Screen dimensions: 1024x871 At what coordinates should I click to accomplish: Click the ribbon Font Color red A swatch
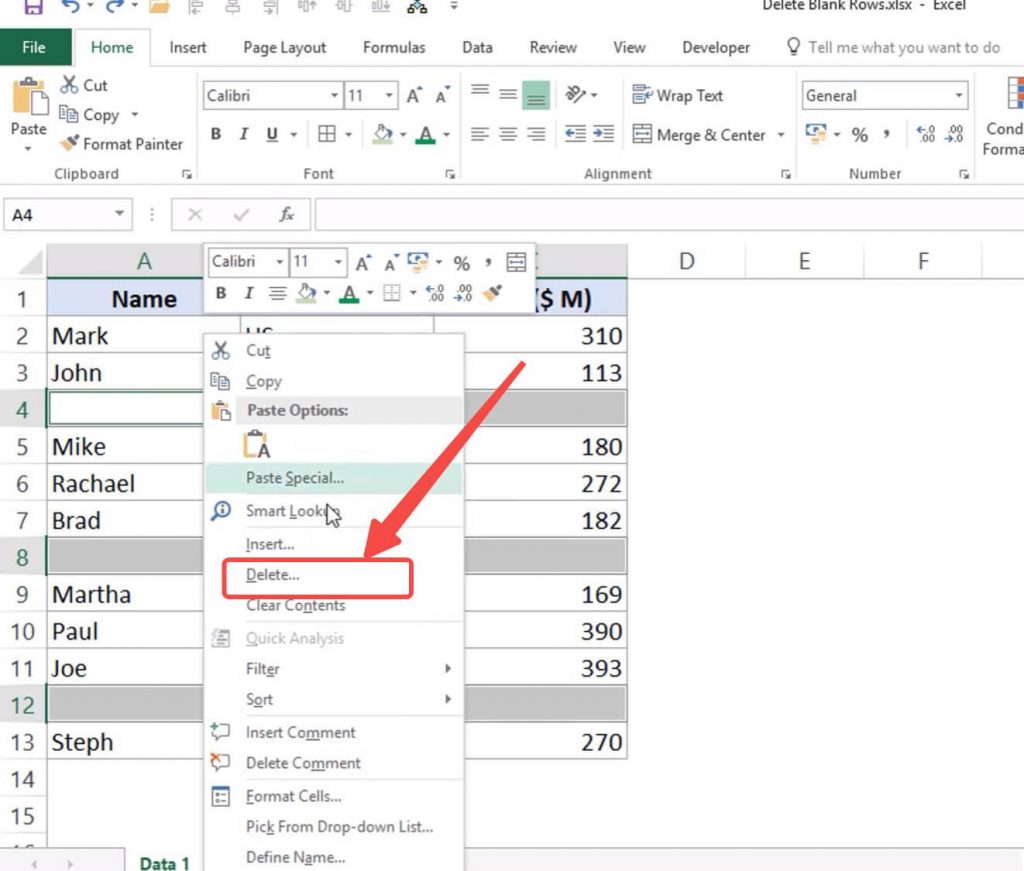pyautogui.click(x=426, y=134)
